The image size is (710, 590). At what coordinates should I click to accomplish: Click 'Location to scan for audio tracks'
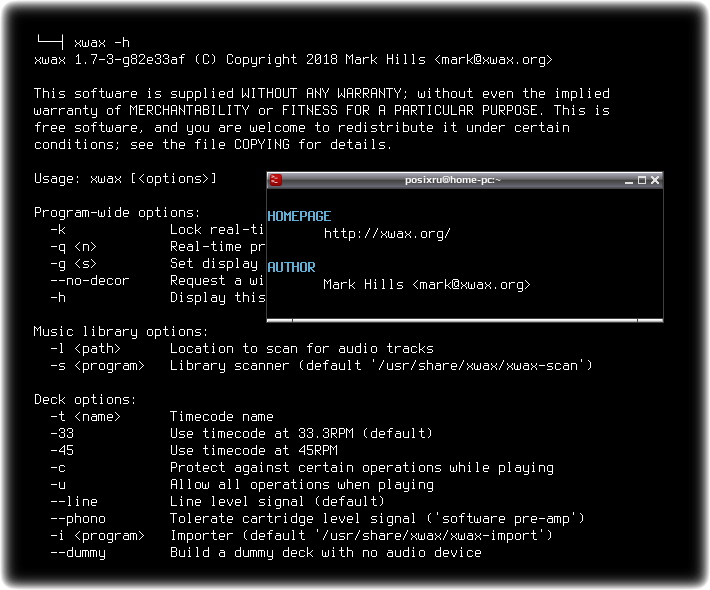point(302,349)
